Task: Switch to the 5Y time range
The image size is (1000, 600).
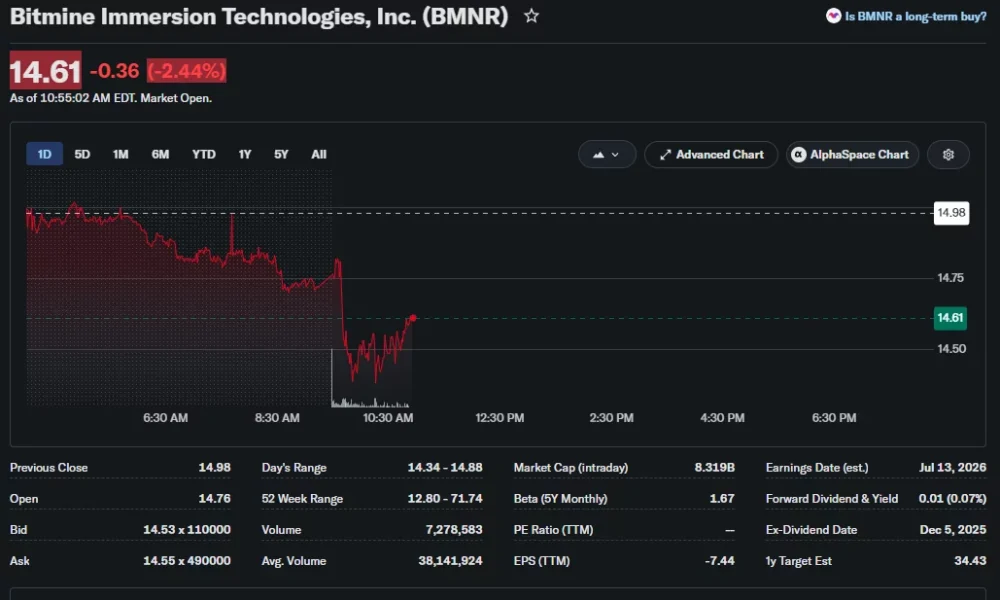Action: pos(281,154)
